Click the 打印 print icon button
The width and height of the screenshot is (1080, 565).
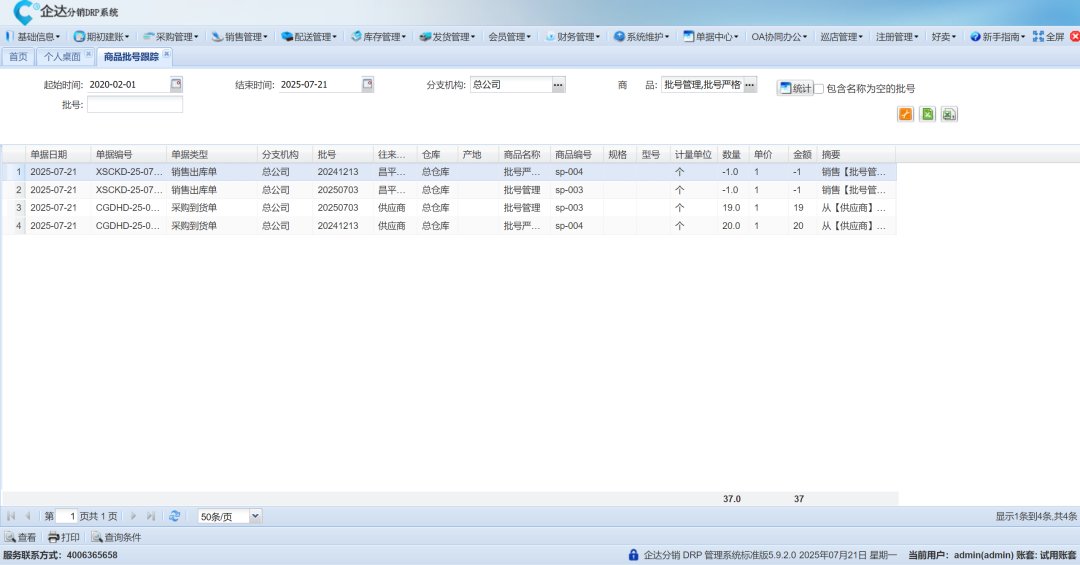coord(64,537)
